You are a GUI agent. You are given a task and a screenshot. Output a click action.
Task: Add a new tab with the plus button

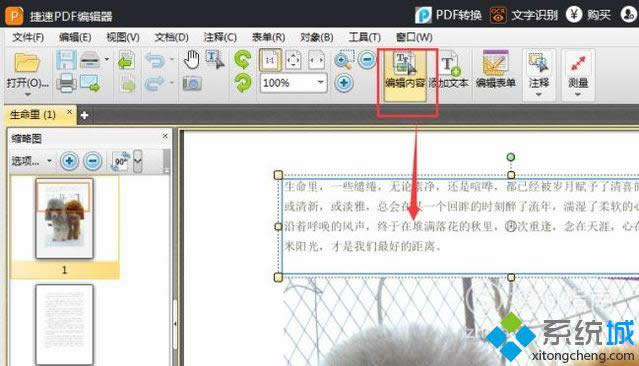[x=84, y=115]
